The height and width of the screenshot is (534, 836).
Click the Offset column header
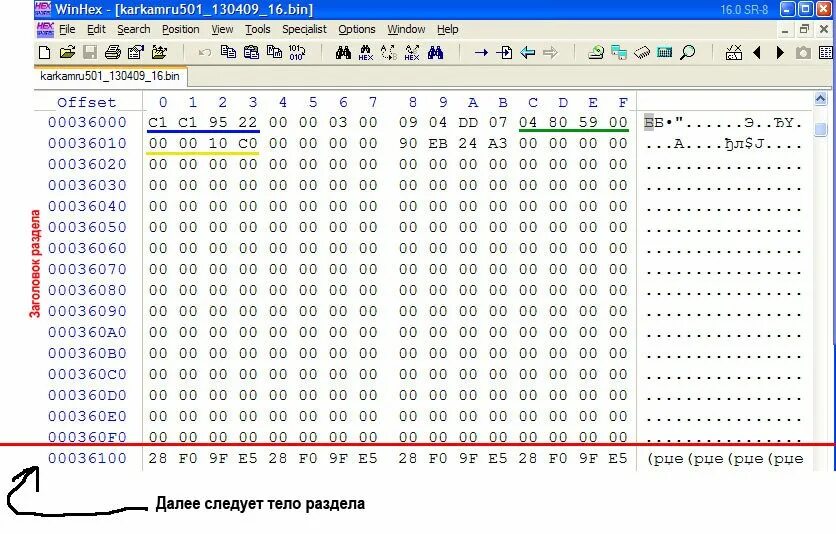click(x=86, y=102)
